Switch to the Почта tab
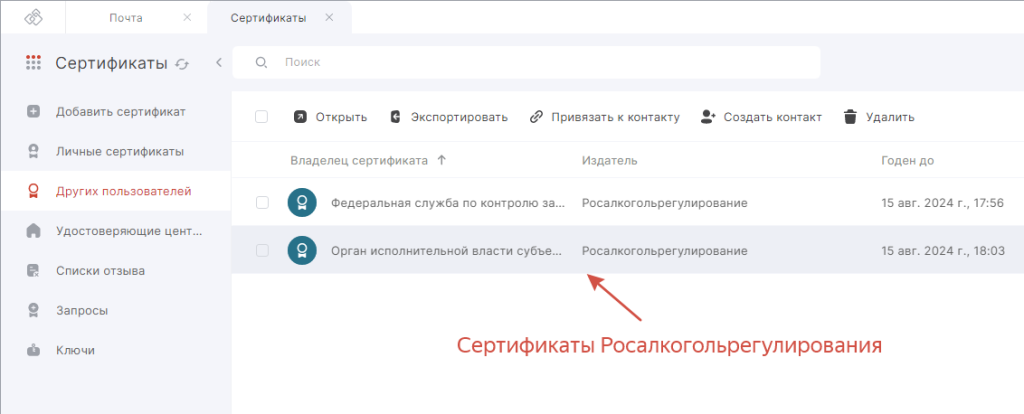This screenshot has height=414, width=1024. coord(125,18)
